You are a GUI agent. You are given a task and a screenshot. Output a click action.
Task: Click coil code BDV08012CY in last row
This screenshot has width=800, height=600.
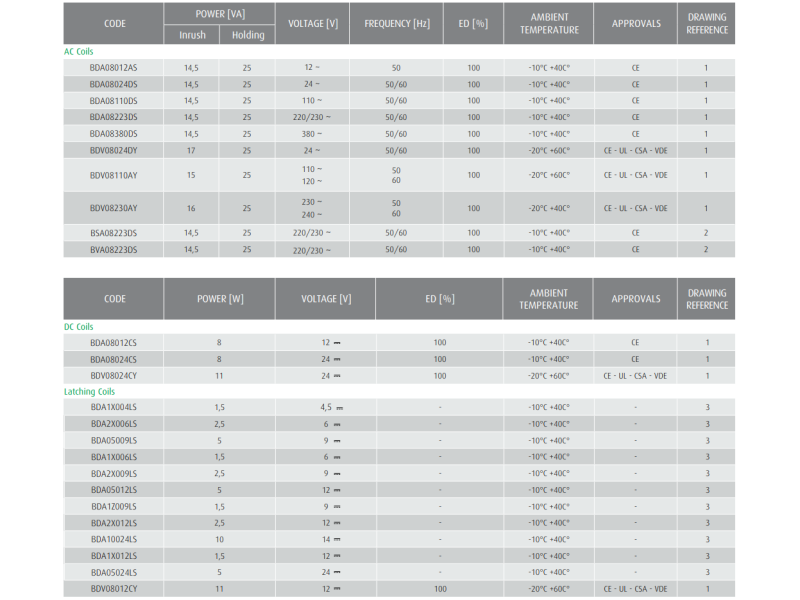(x=114, y=589)
